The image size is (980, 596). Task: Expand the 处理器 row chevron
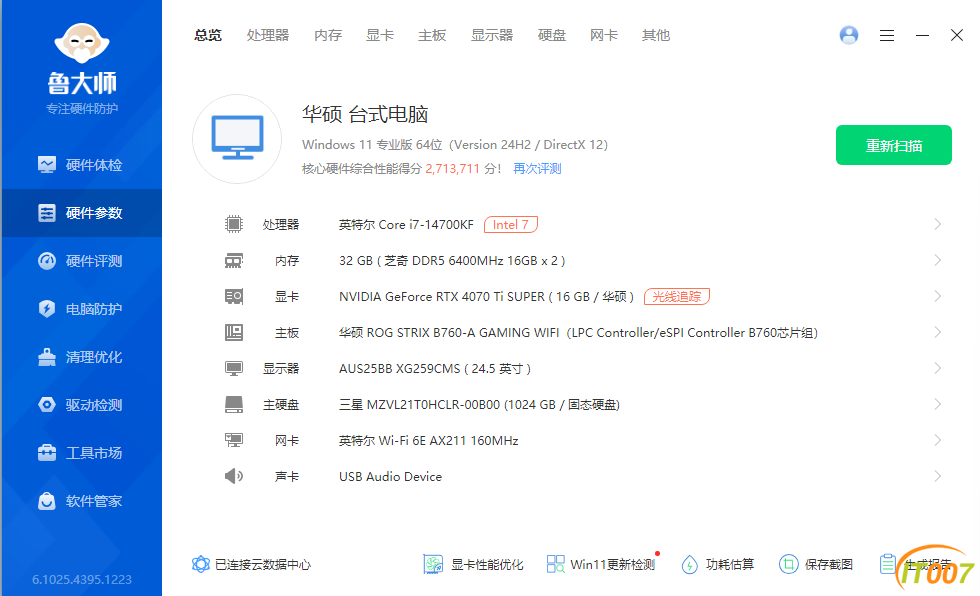pos(938,224)
